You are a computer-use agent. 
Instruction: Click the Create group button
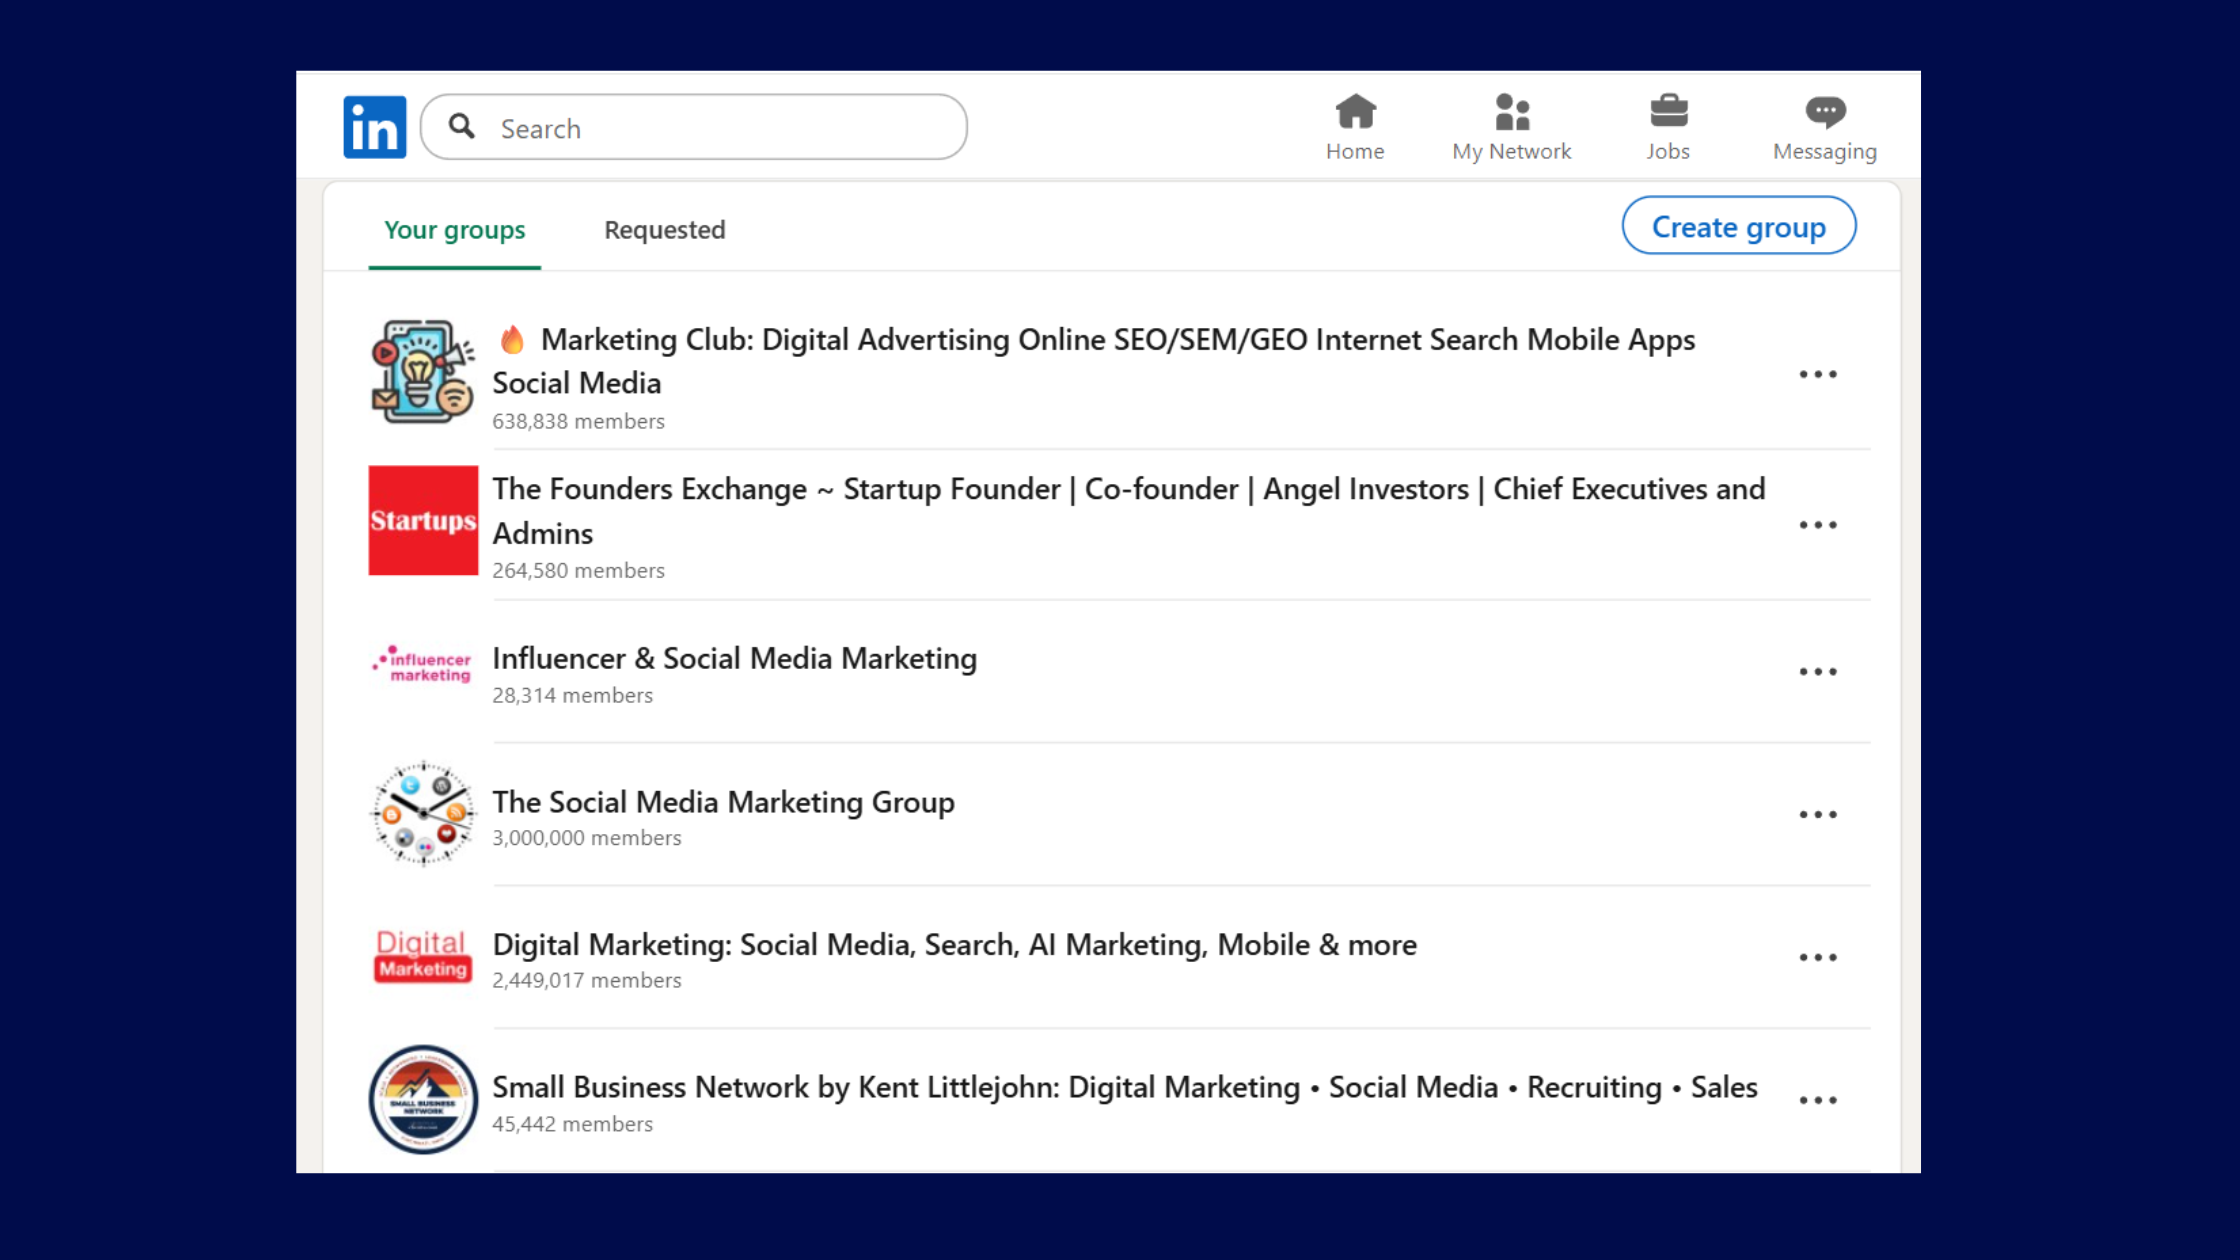pyautogui.click(x=1739, y=226)
